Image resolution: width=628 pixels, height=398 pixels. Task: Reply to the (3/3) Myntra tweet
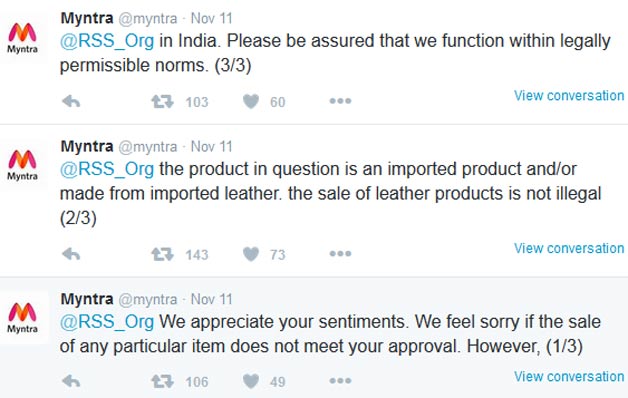click(71, 101)
